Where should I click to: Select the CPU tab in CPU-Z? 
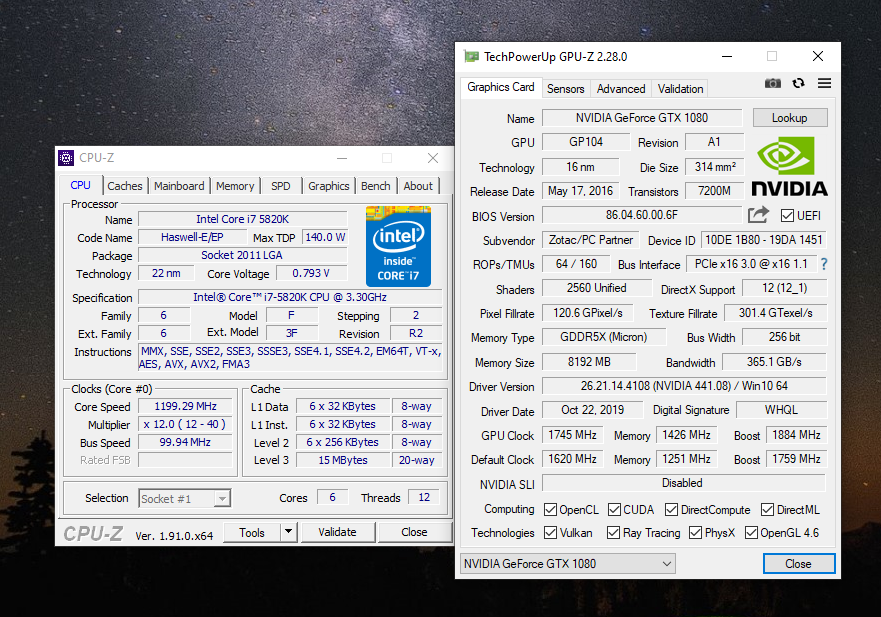[x=80, y=185]
